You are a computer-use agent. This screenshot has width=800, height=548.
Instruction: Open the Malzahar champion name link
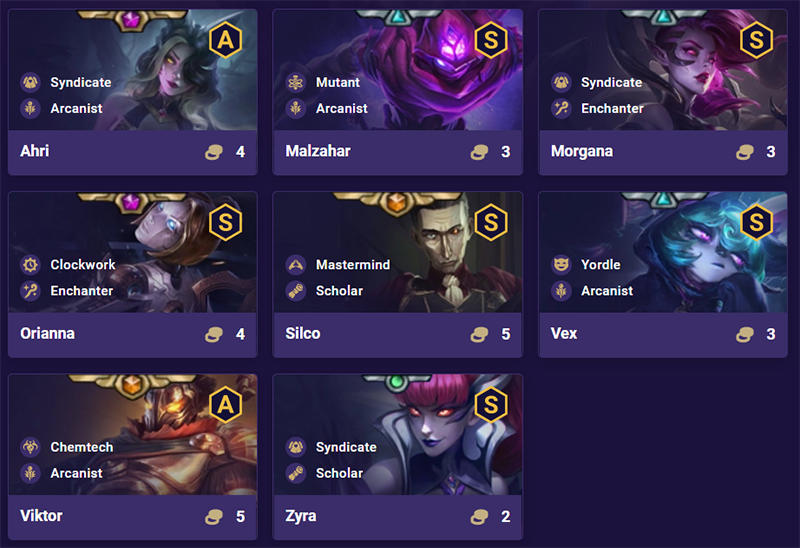coord(318,151)
